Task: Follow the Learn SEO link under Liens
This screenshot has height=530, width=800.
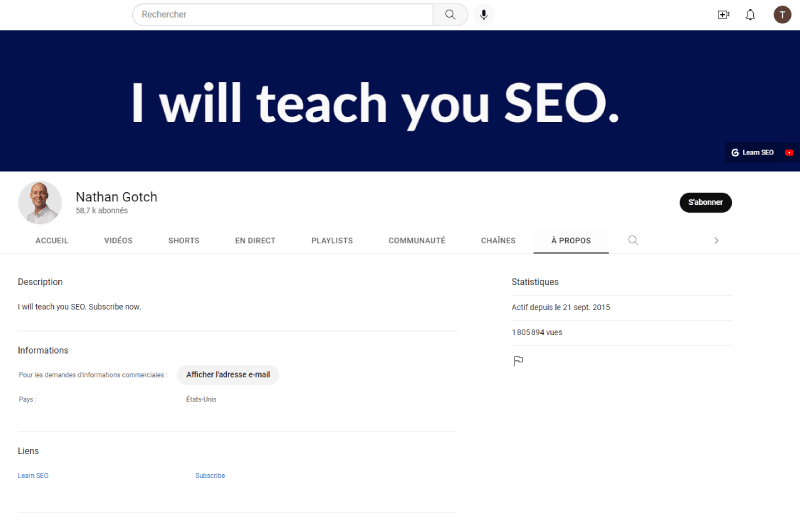Action: [x=33, y=475]
